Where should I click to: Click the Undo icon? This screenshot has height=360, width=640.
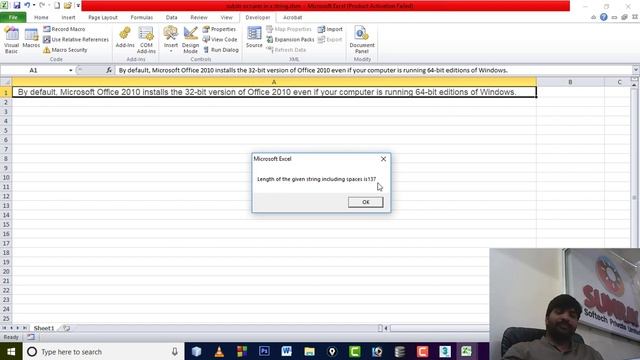[x=27, y=6]
